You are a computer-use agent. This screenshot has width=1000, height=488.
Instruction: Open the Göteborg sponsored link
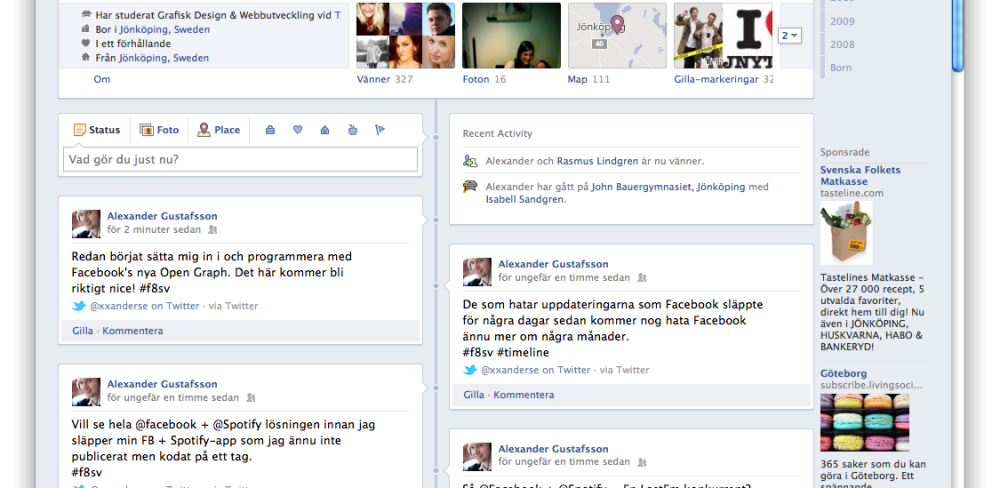pyautogui.click(x=843, y=373)
